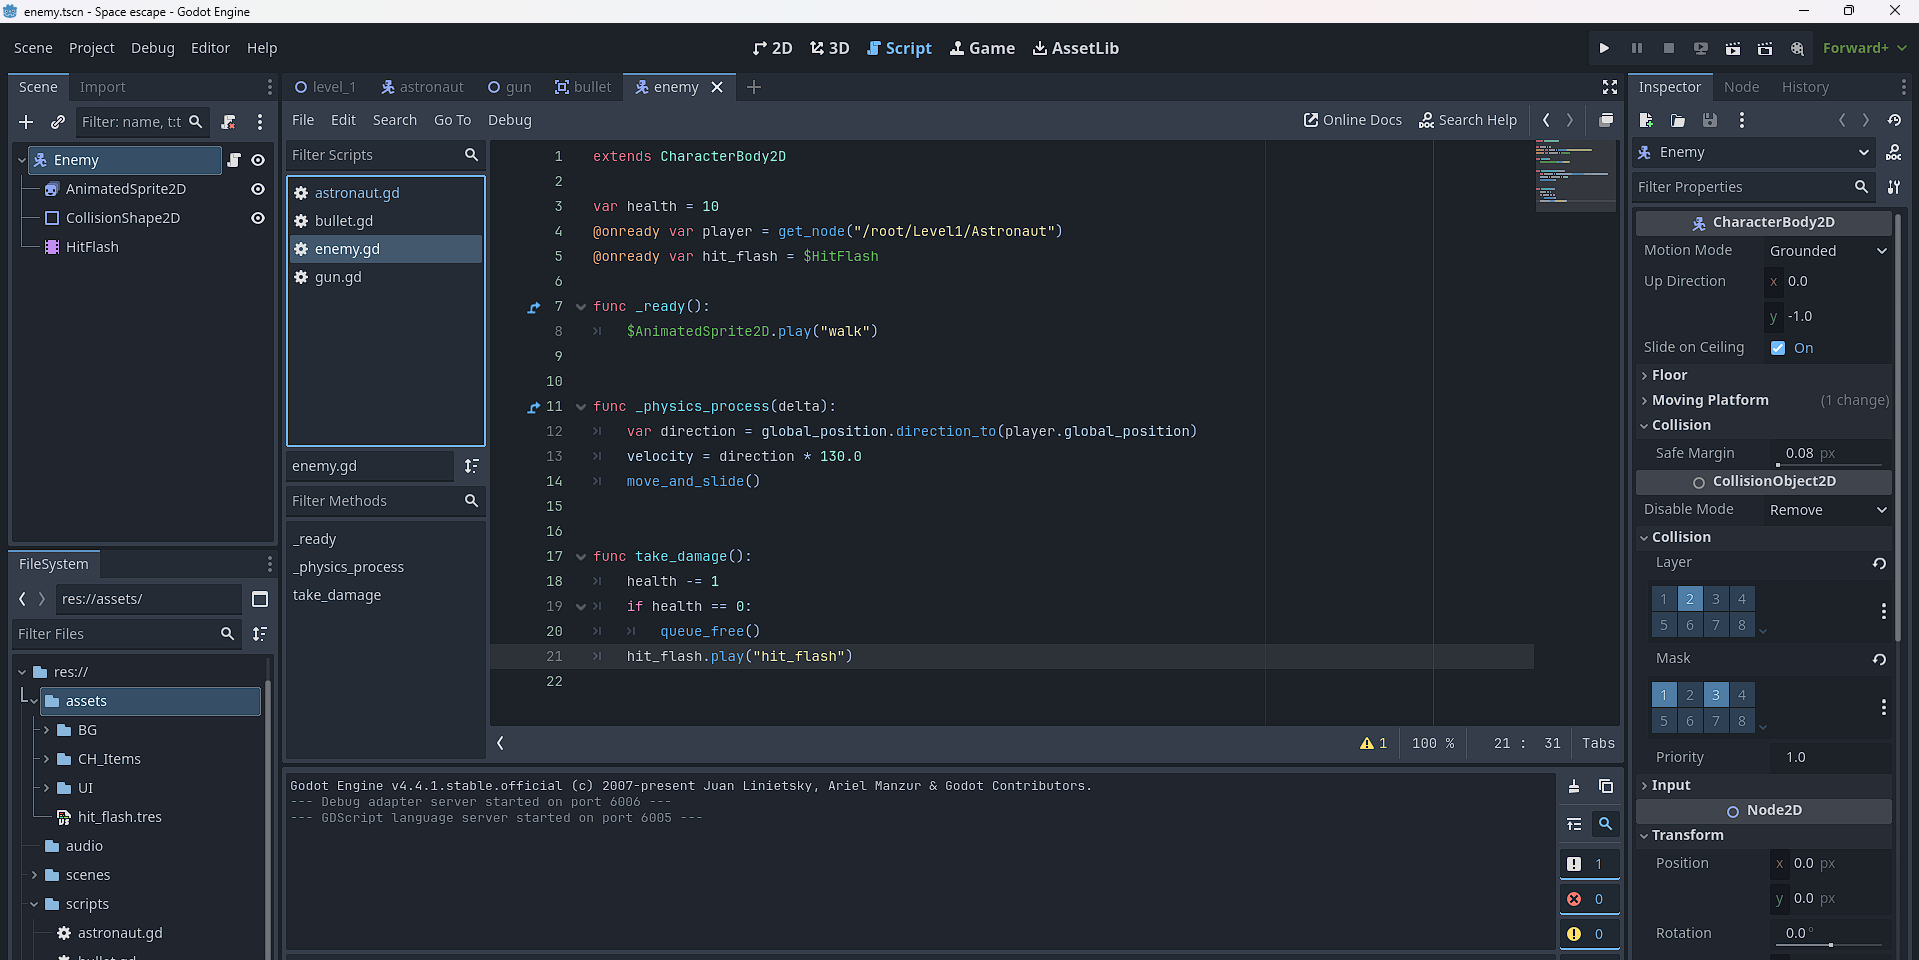
Task: Open the remote debugger icon next to Run
Action: coord(1700,48)
